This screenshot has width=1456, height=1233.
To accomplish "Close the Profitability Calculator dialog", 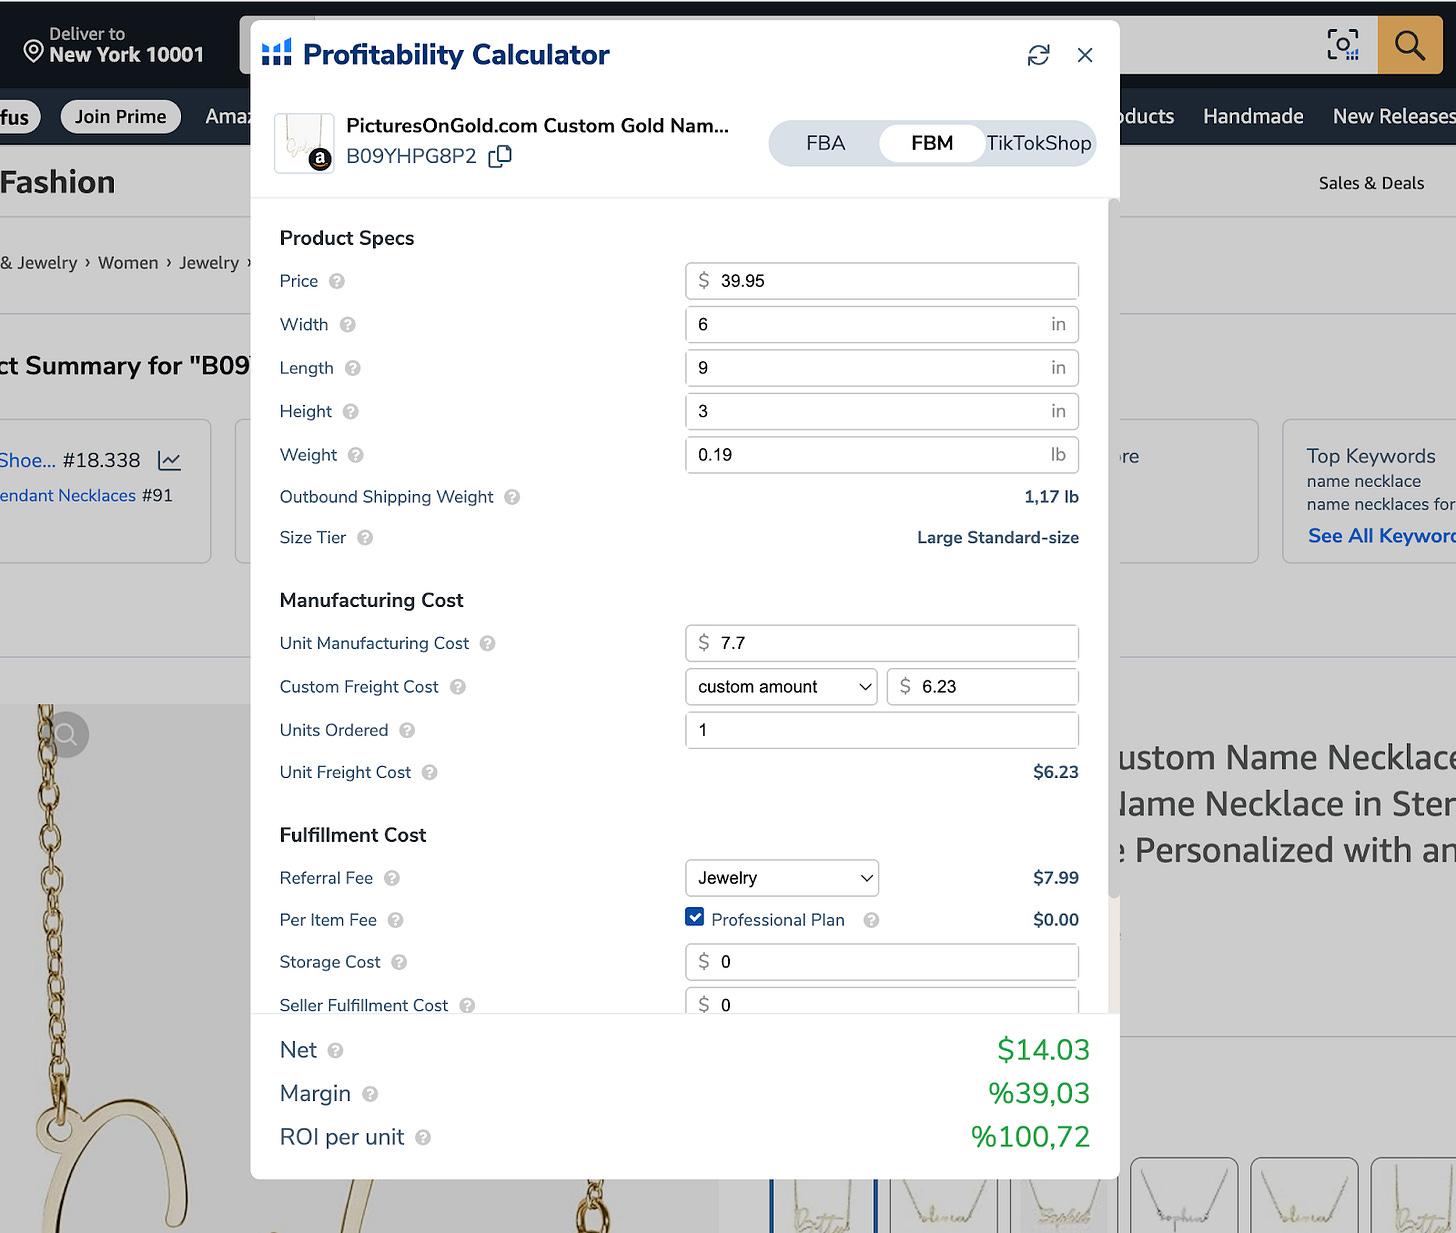I will click(x=1085, y=55).
